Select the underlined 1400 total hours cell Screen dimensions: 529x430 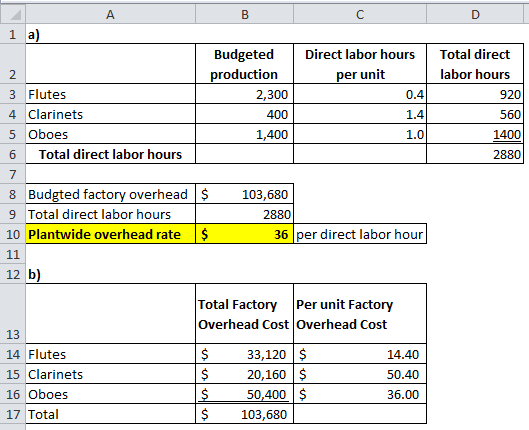(475, 134)
